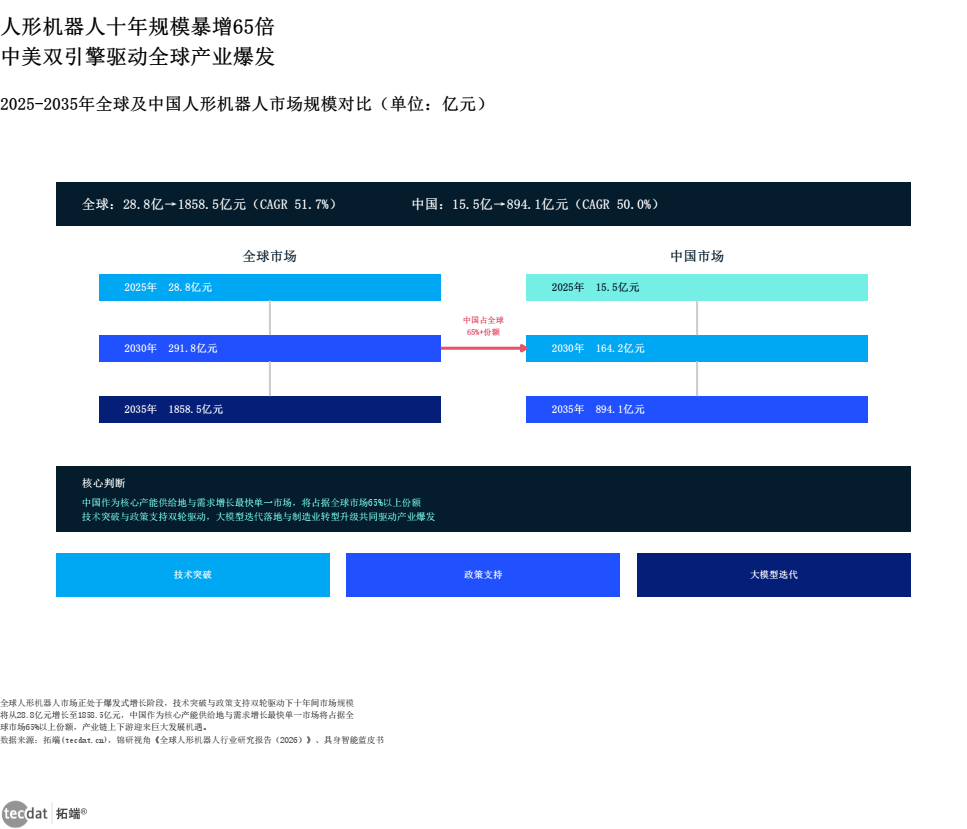Click the 核心判断 heading
The height and width of the screenshot is (829, 967).
104,483
